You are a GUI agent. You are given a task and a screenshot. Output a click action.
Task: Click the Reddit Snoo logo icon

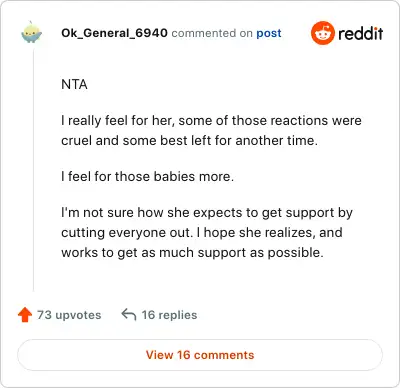322,33
